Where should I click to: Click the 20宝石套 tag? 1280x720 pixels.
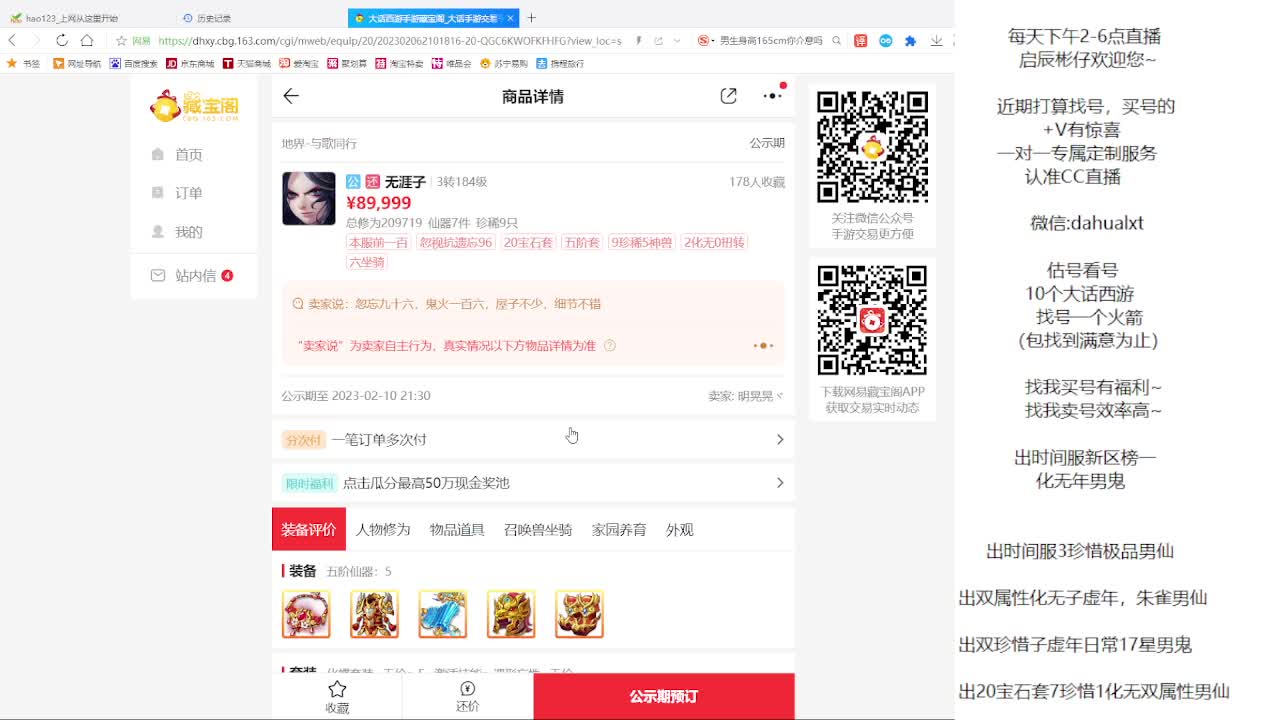point(528,242)
